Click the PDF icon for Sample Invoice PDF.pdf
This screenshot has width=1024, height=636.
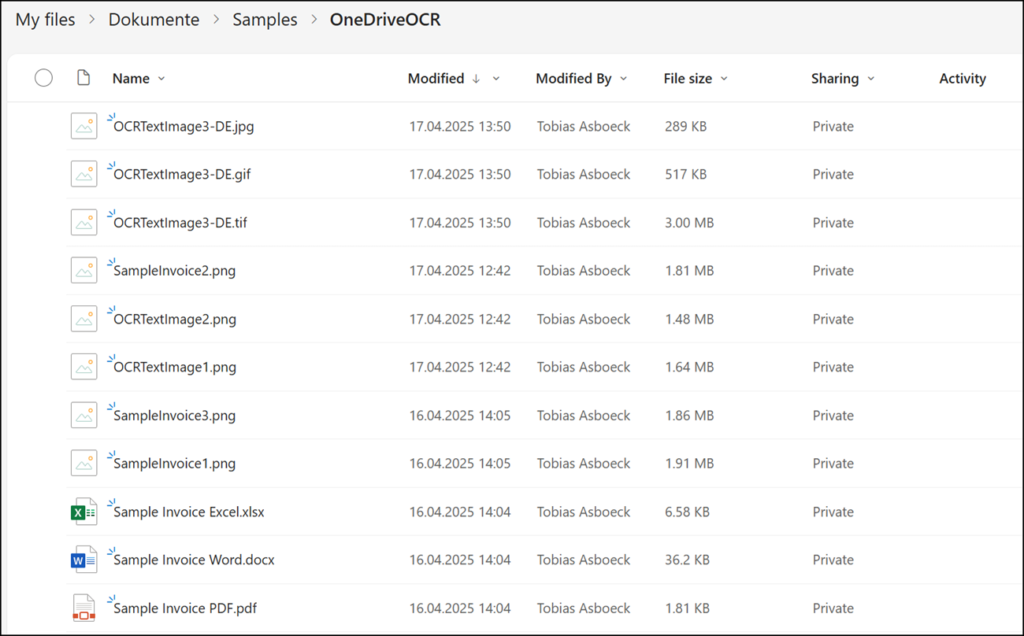coord(84,607)
